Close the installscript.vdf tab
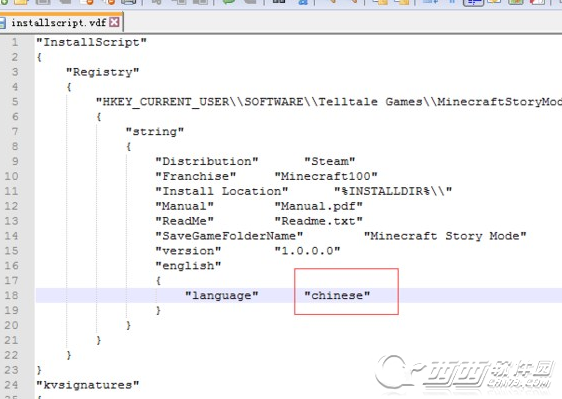This screenshot has height=399, width=562. 114,22
